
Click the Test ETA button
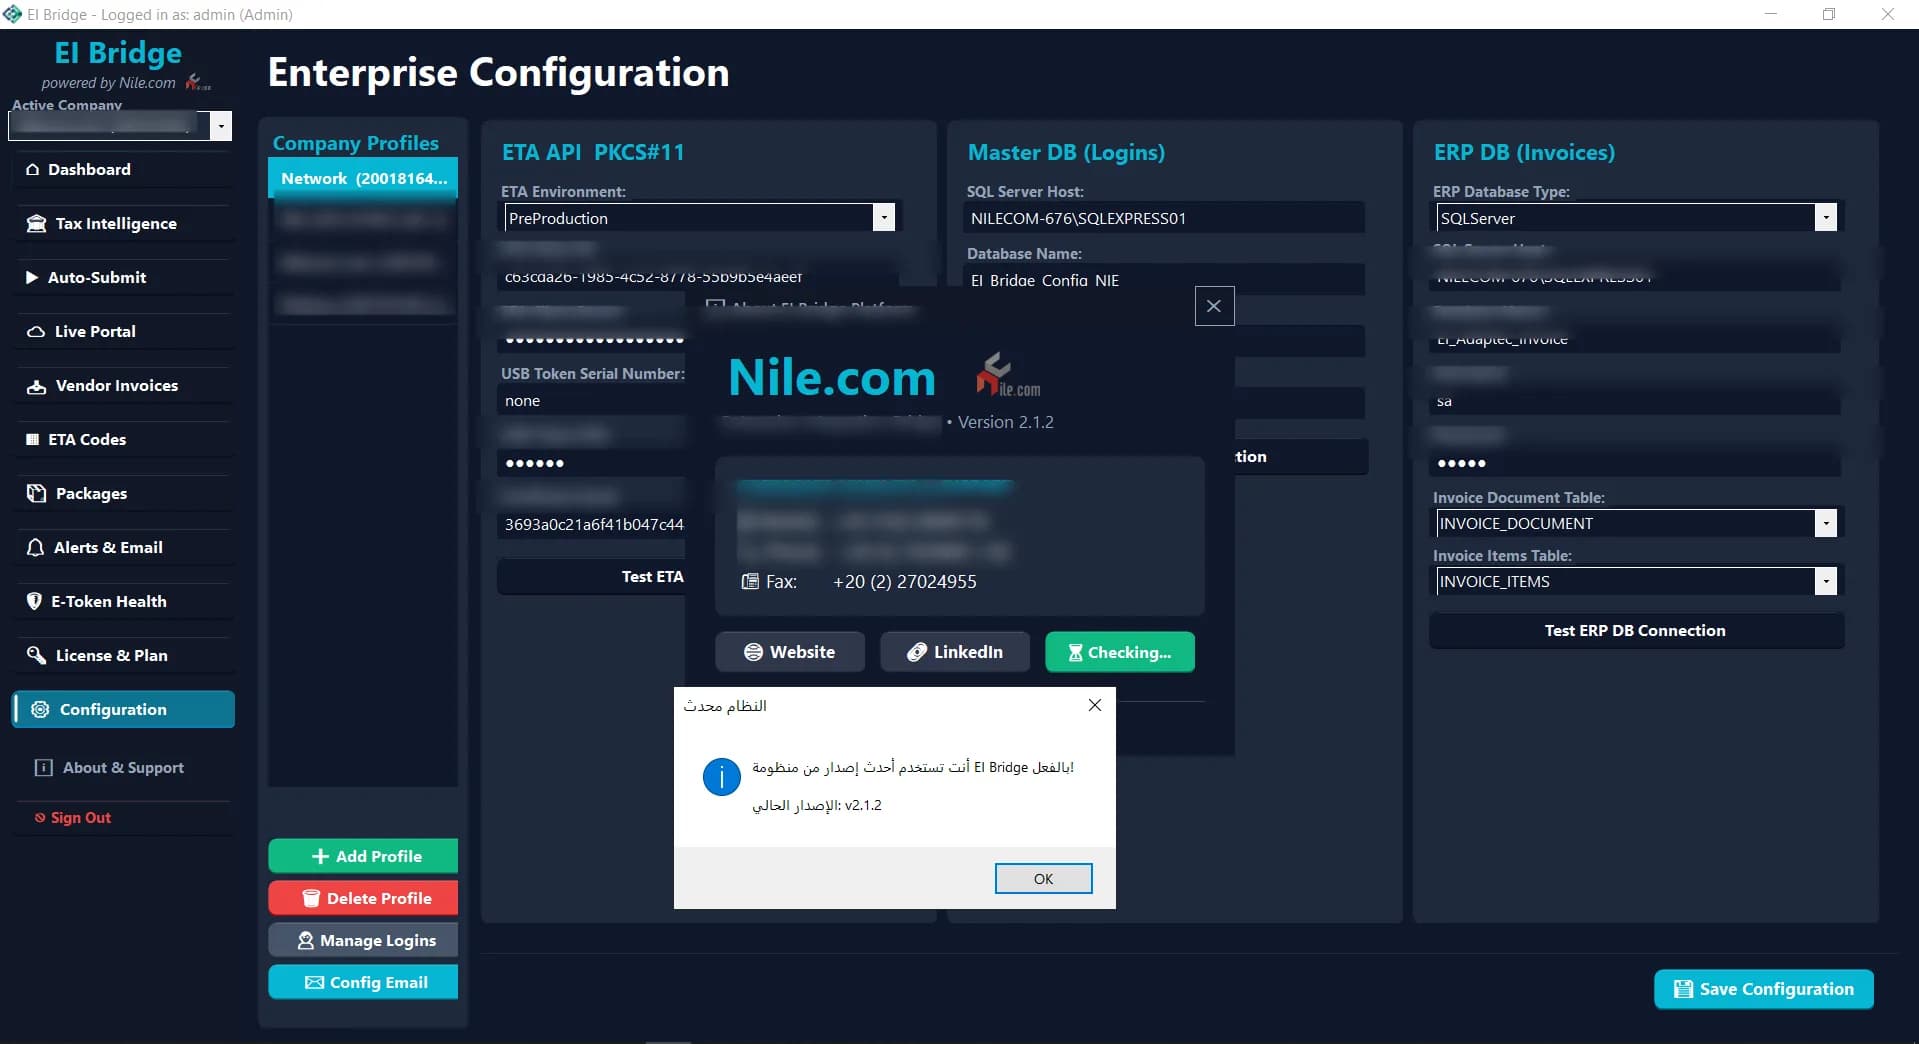coord(591,576)
